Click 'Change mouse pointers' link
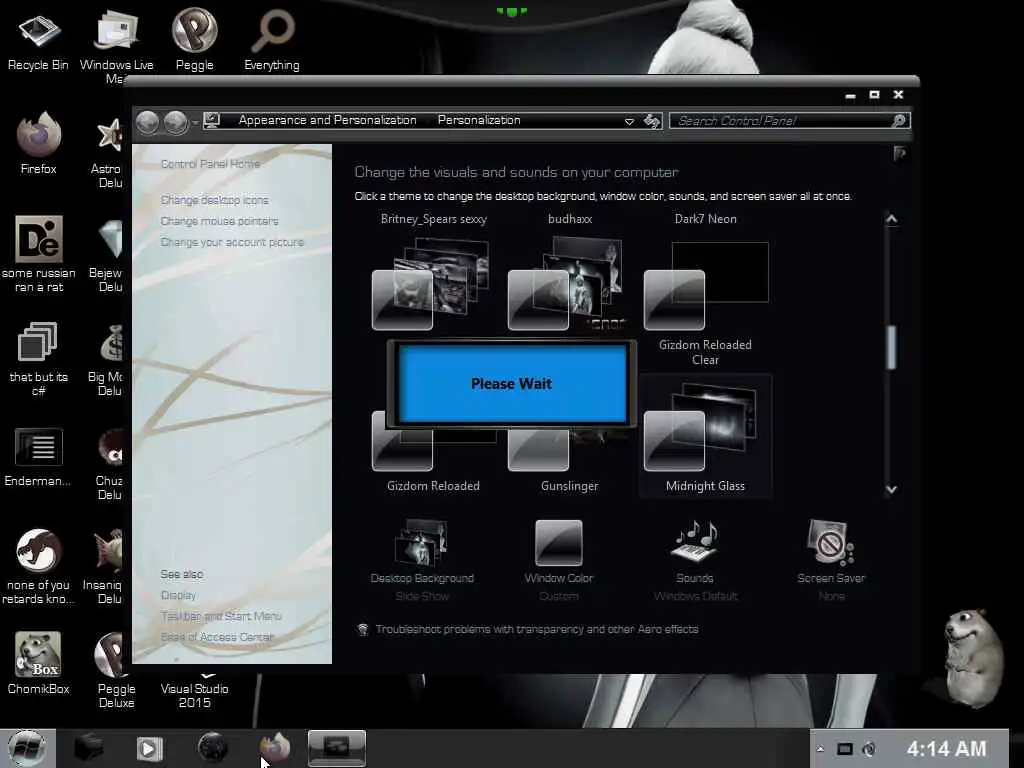 click(x=219, y=221)
